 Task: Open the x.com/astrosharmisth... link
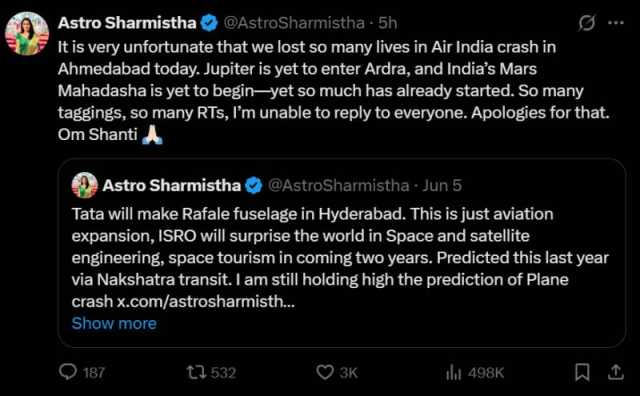[206, 302]
